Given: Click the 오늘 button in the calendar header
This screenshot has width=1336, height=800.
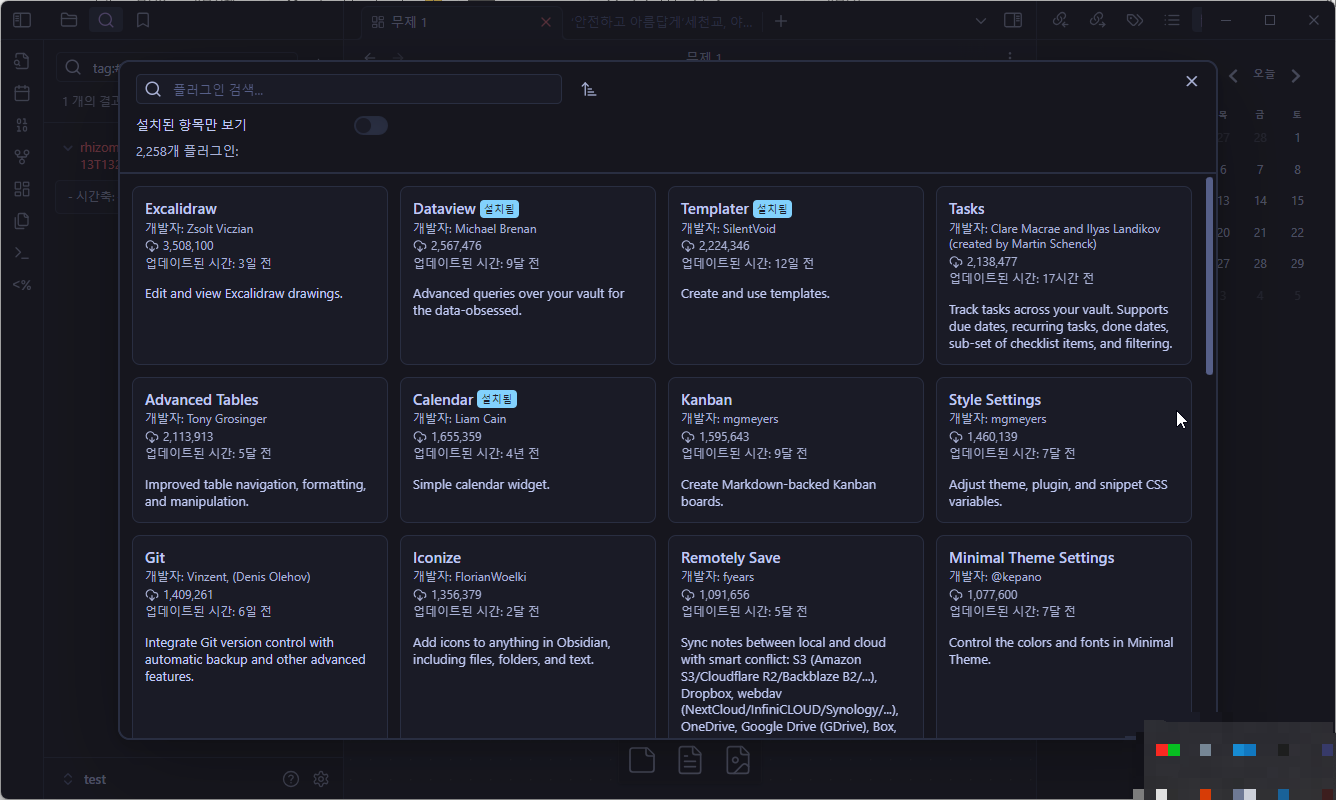Looking at the screenshot, I should pyautogui.click(x=1262, y=74).
